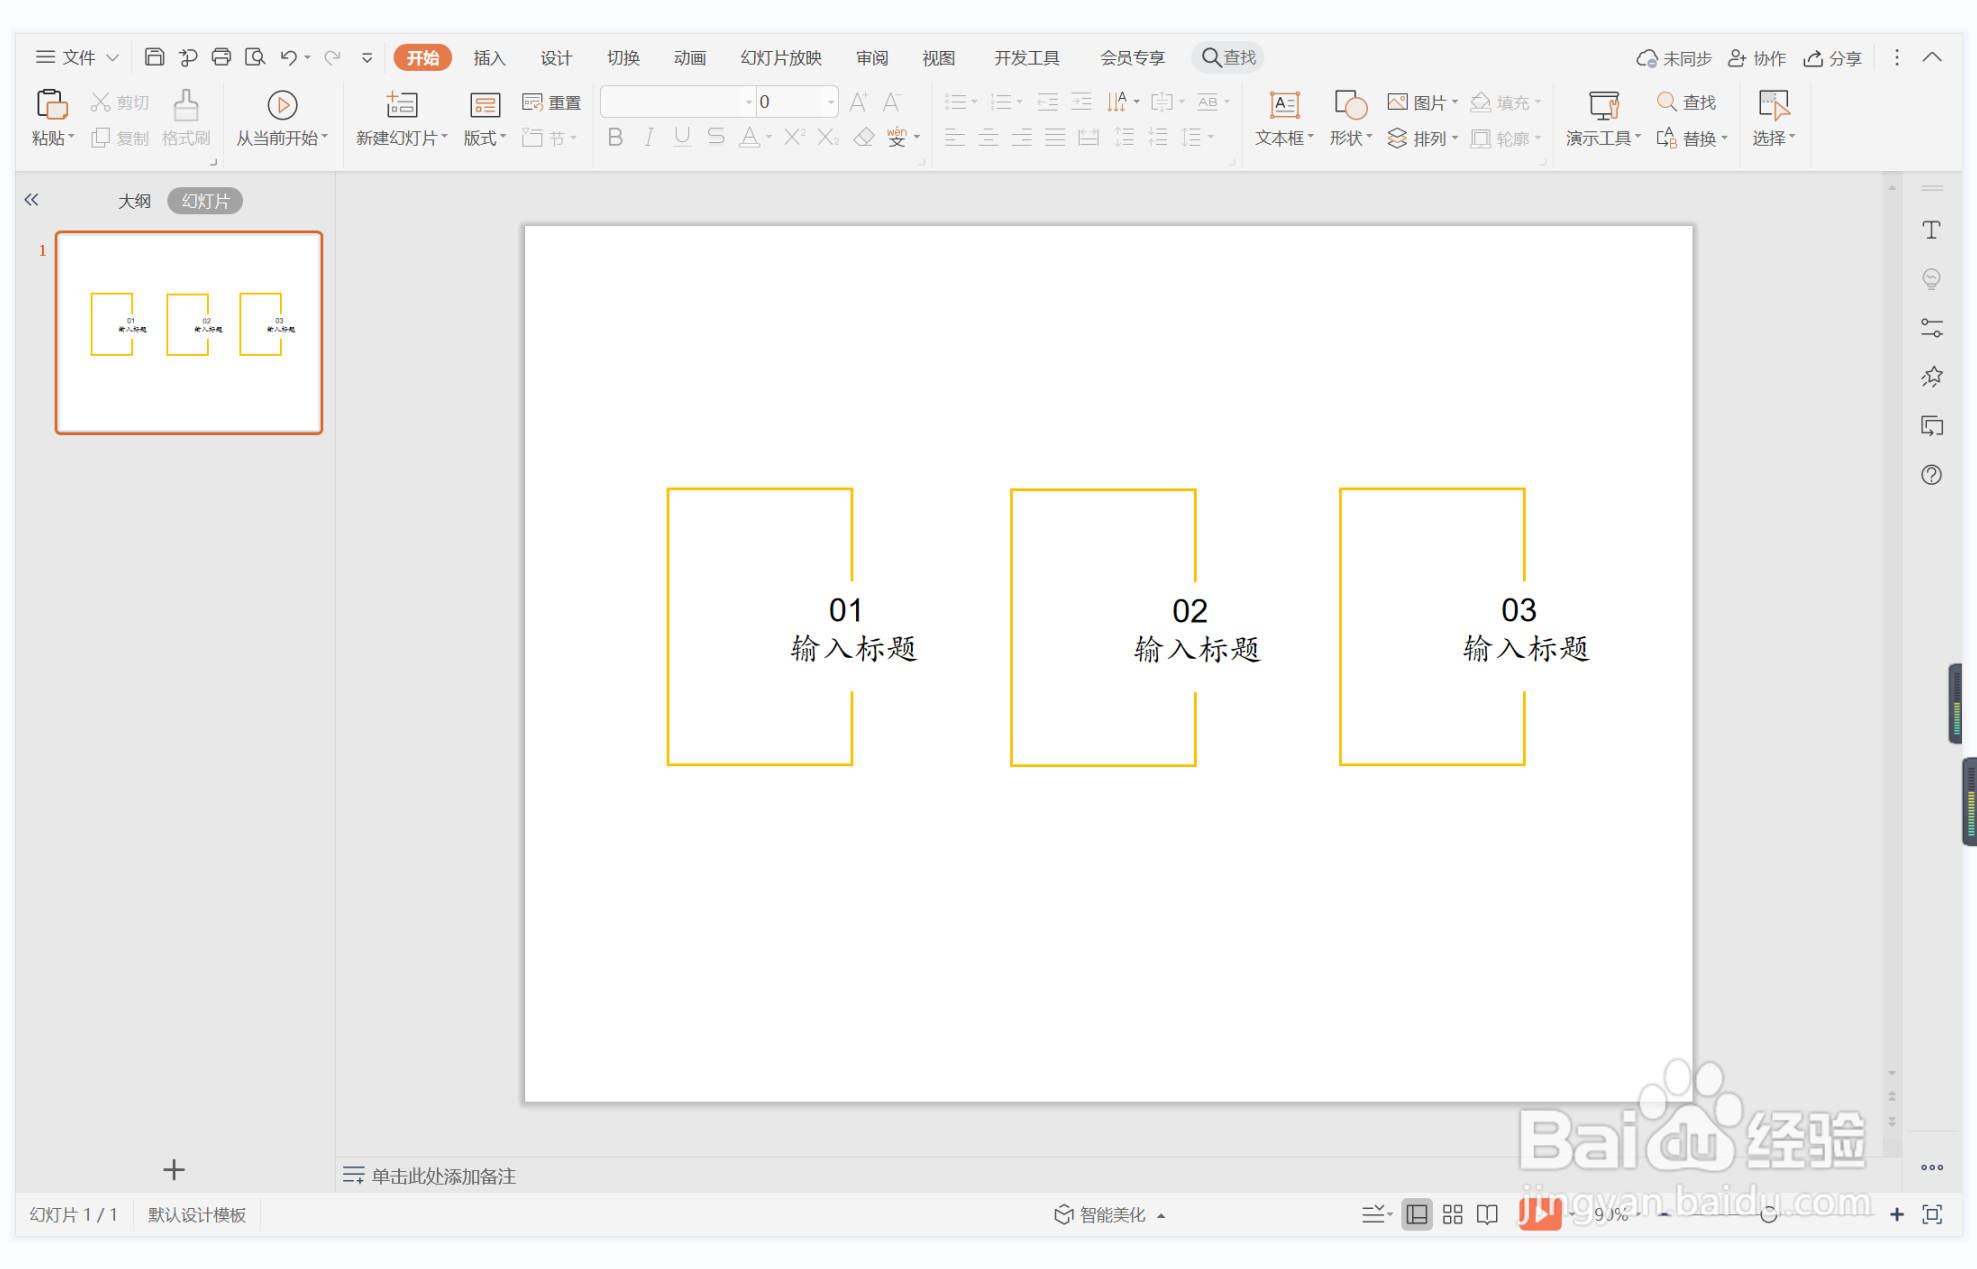Click the help question mark in sidebar
Viewport: 1977px width, 1269px height.
(x=1931, y=475)
